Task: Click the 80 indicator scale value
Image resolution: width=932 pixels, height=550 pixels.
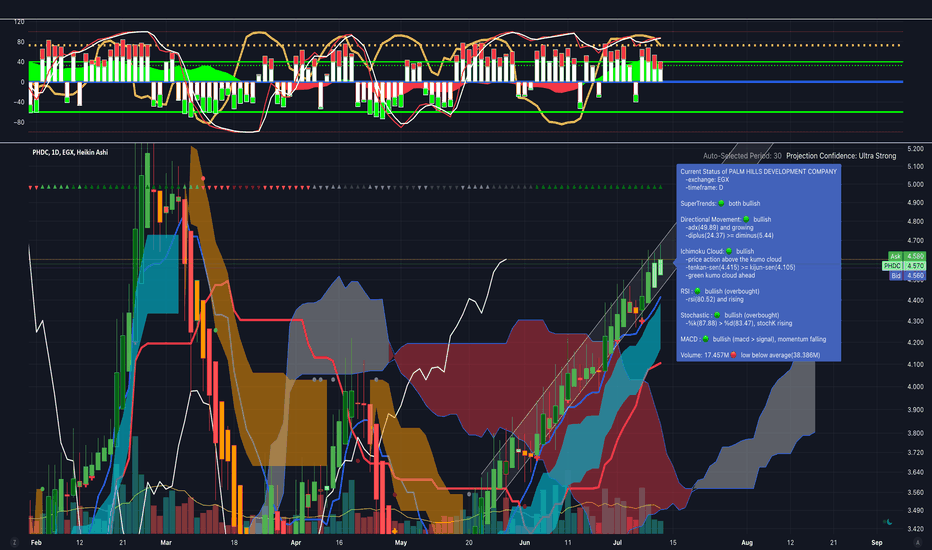Action: pos(21,42)
